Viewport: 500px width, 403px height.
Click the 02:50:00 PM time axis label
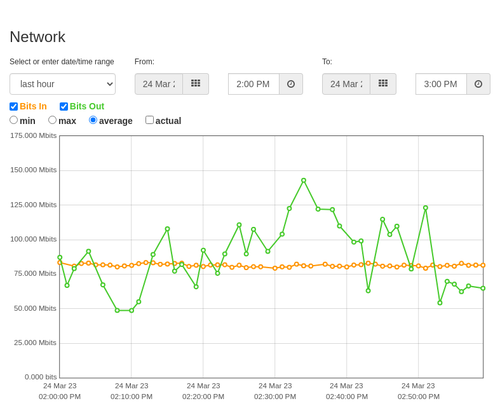pos(418,397)
